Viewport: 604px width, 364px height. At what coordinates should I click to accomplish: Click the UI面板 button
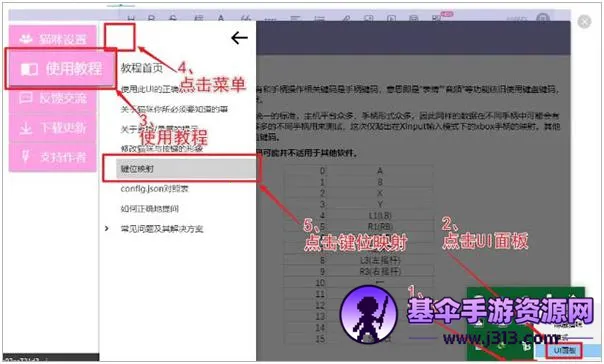564,351
